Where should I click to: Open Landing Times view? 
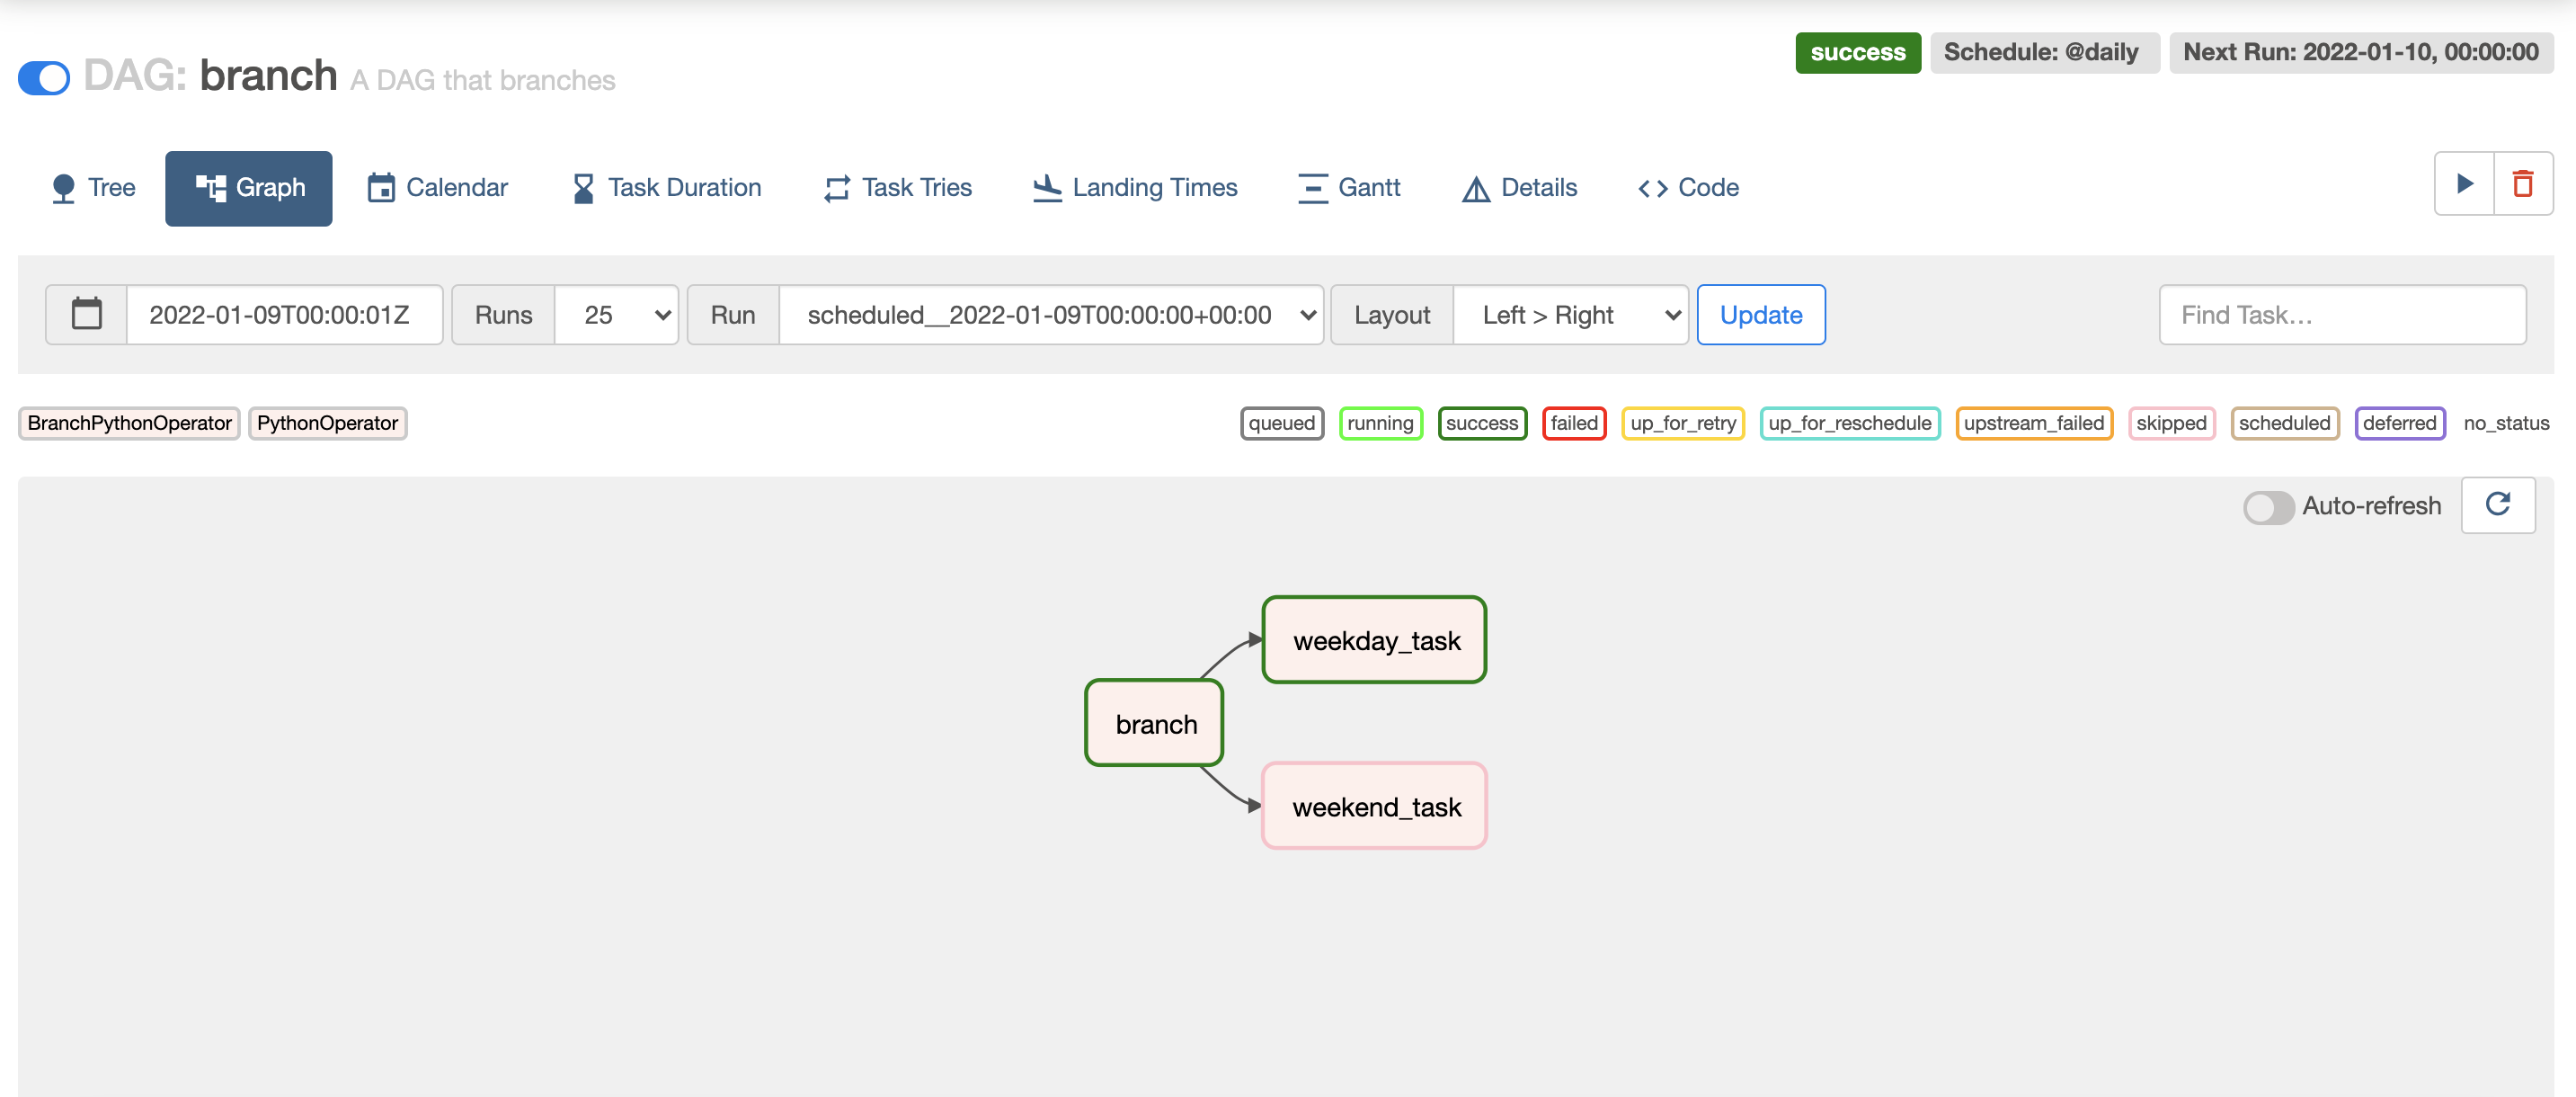1135,188
